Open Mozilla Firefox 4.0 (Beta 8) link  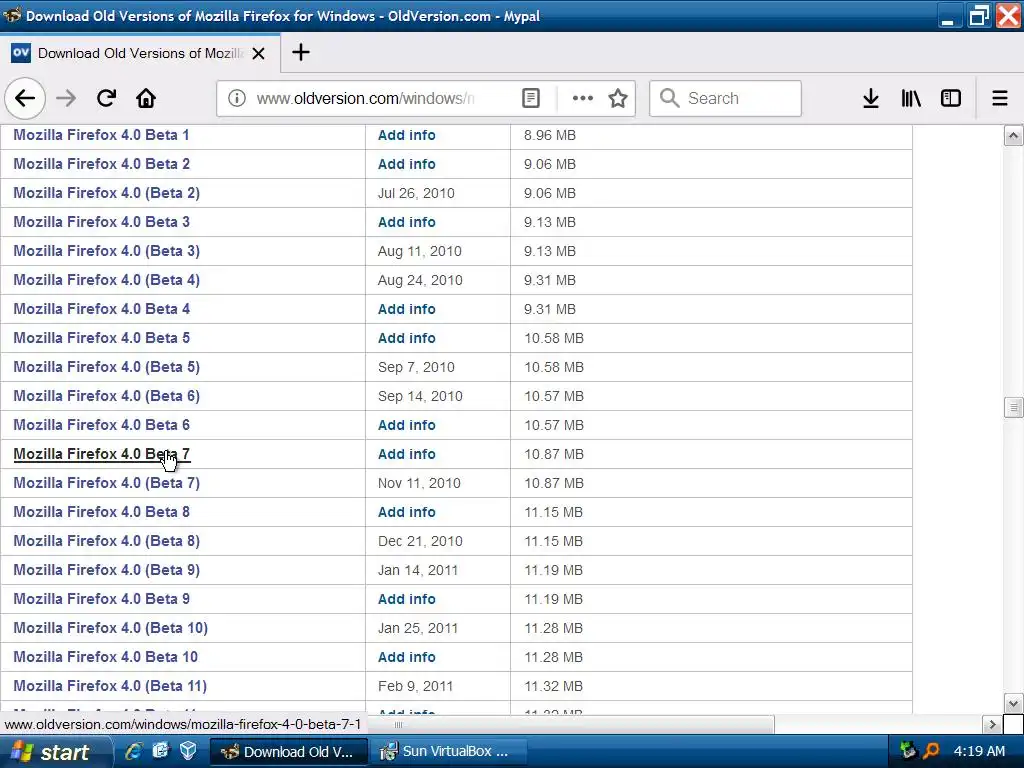[x=106, y=541]
